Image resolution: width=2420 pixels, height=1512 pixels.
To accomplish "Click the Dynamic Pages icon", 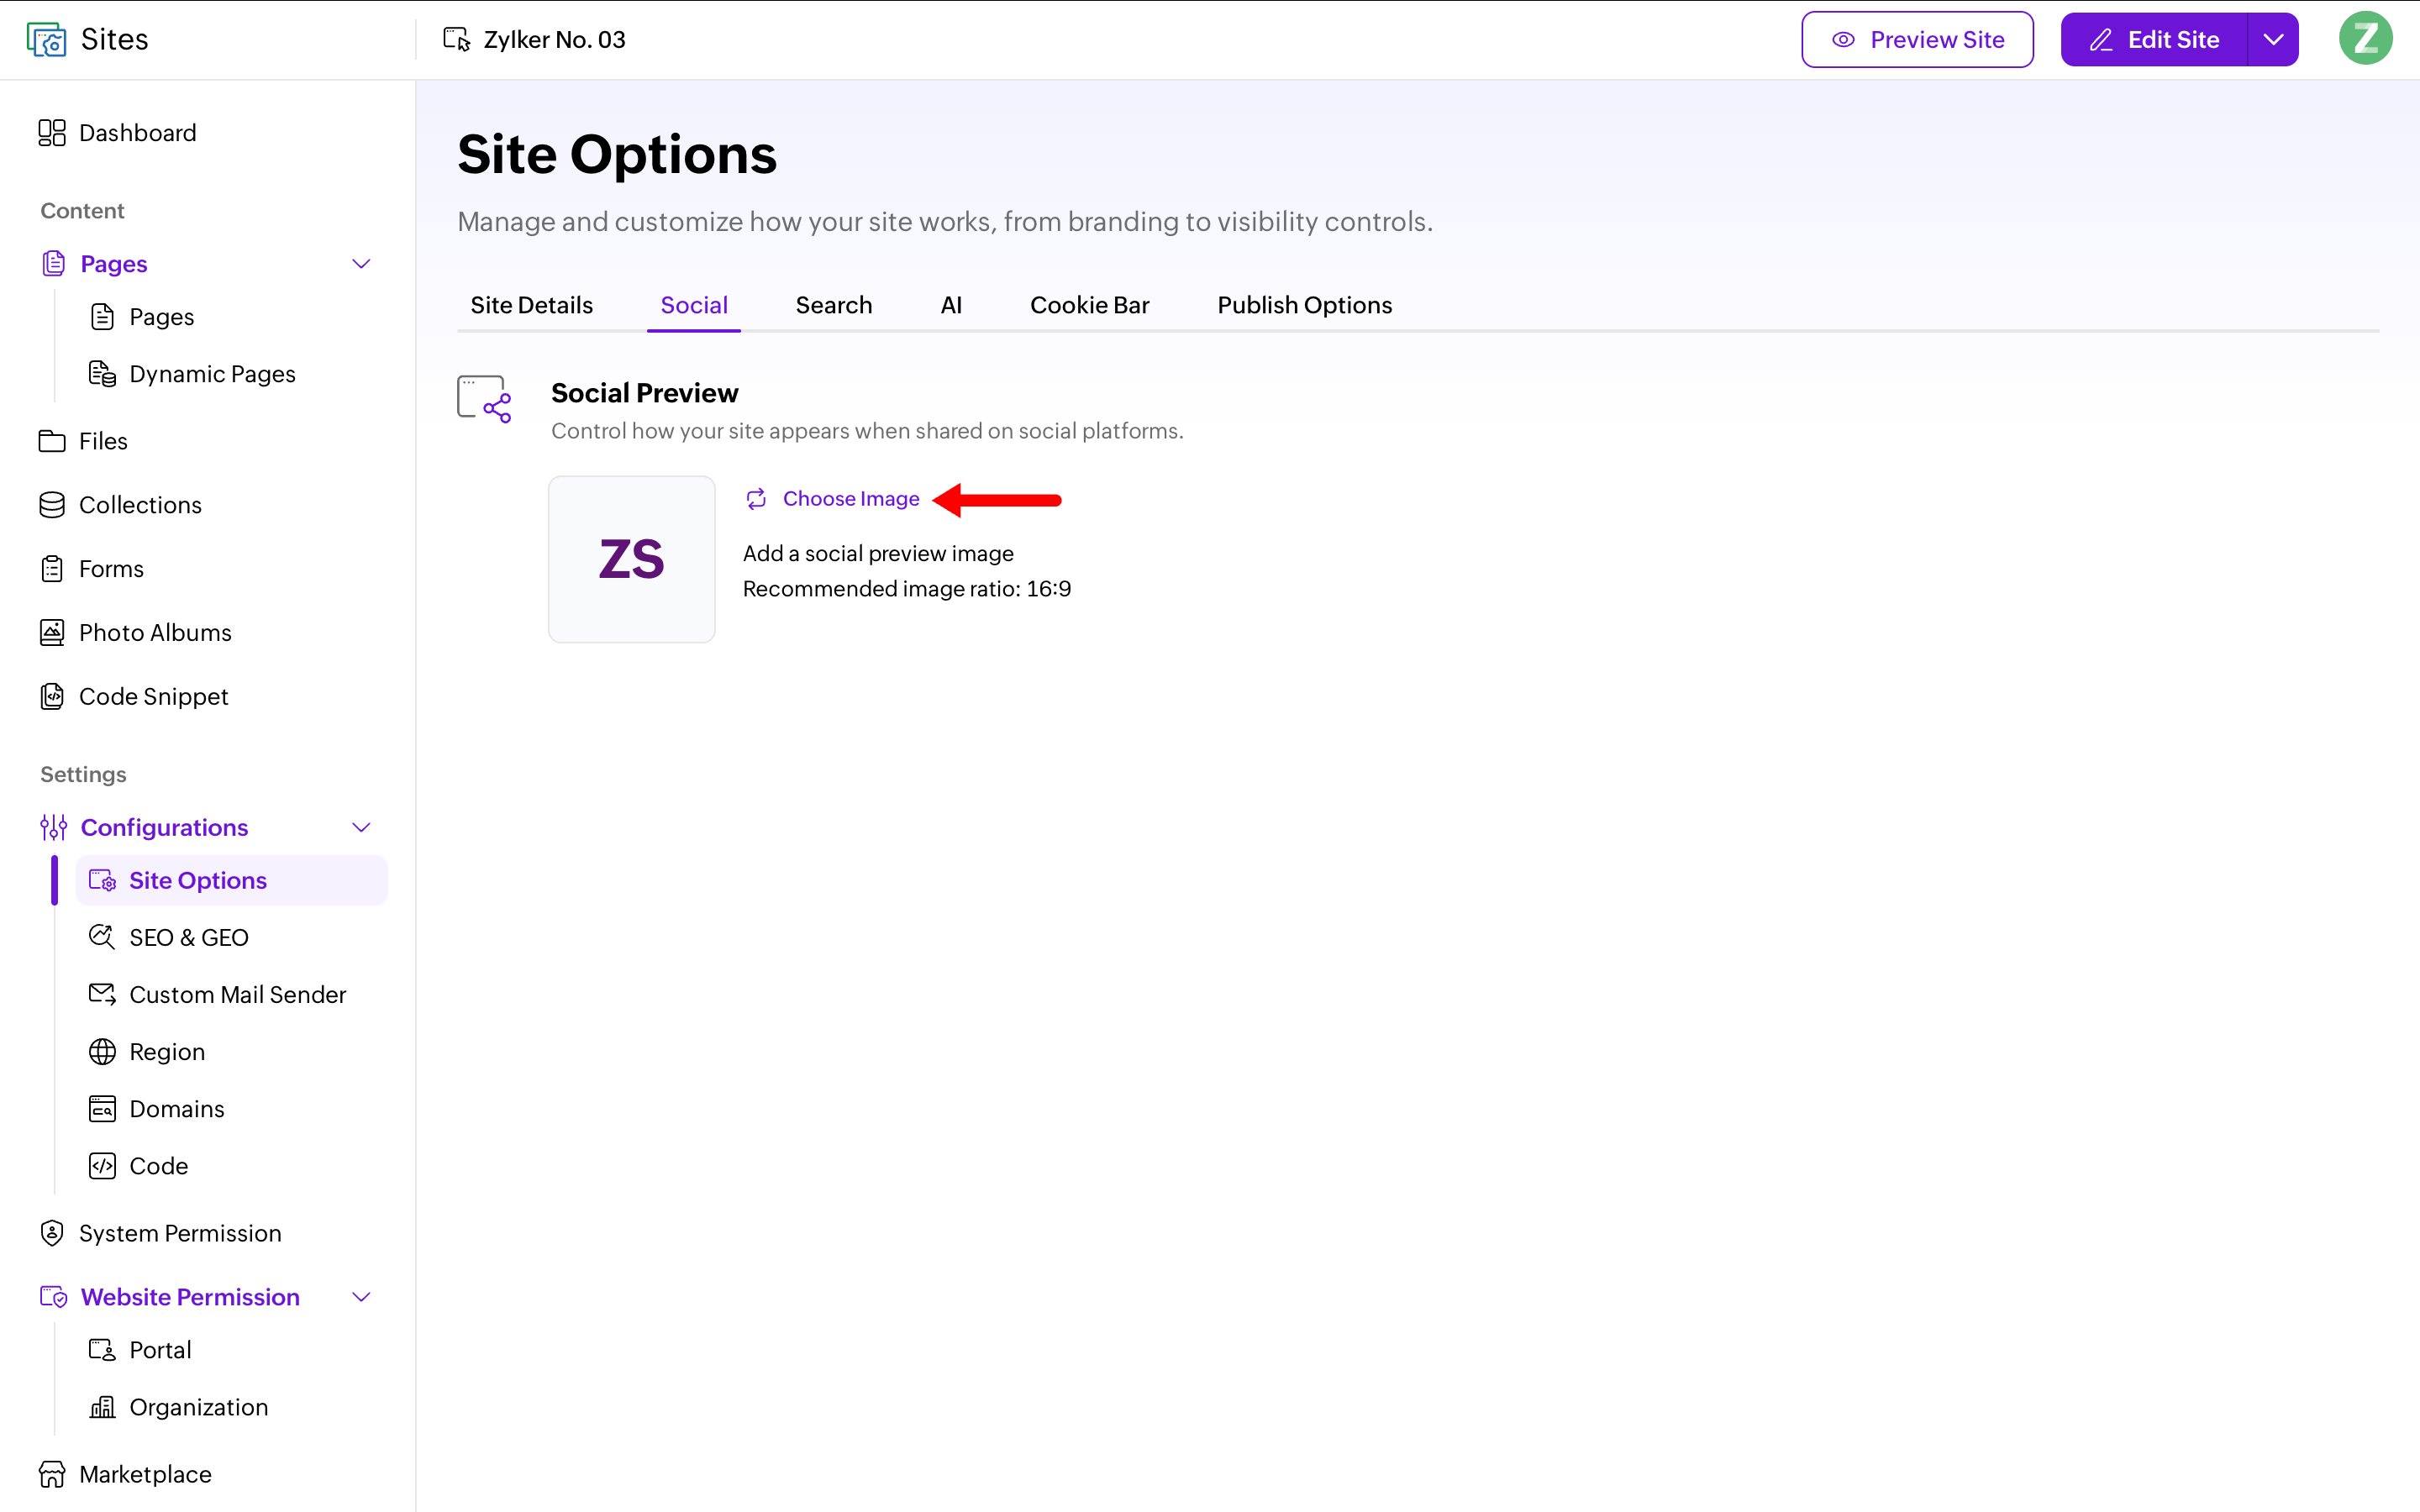I will click(x=102, y=374).
